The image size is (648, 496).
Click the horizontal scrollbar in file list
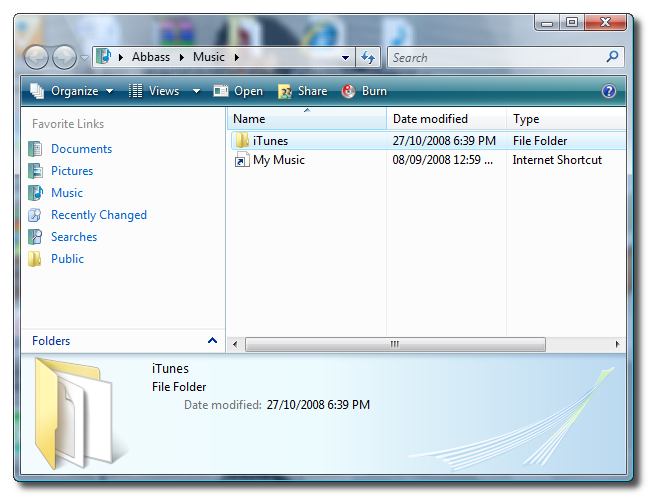tap(395, 344)
